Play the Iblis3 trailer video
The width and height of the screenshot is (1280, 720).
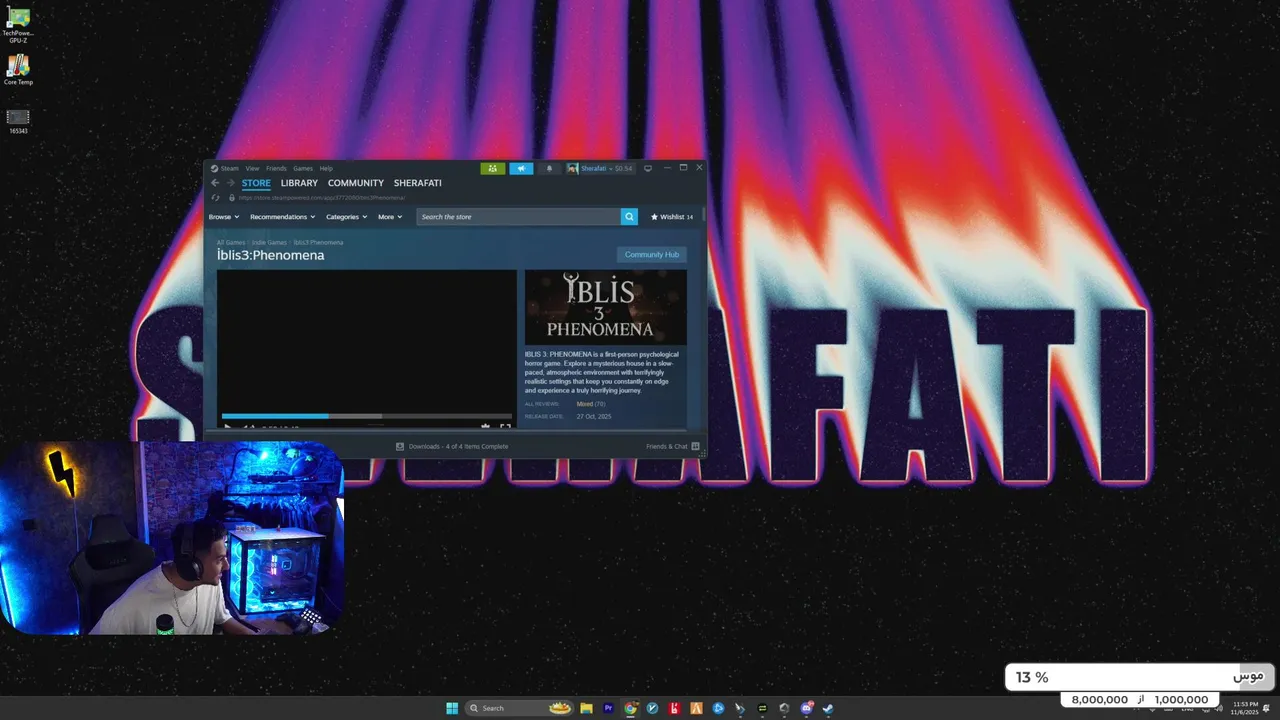coord(228,427)
